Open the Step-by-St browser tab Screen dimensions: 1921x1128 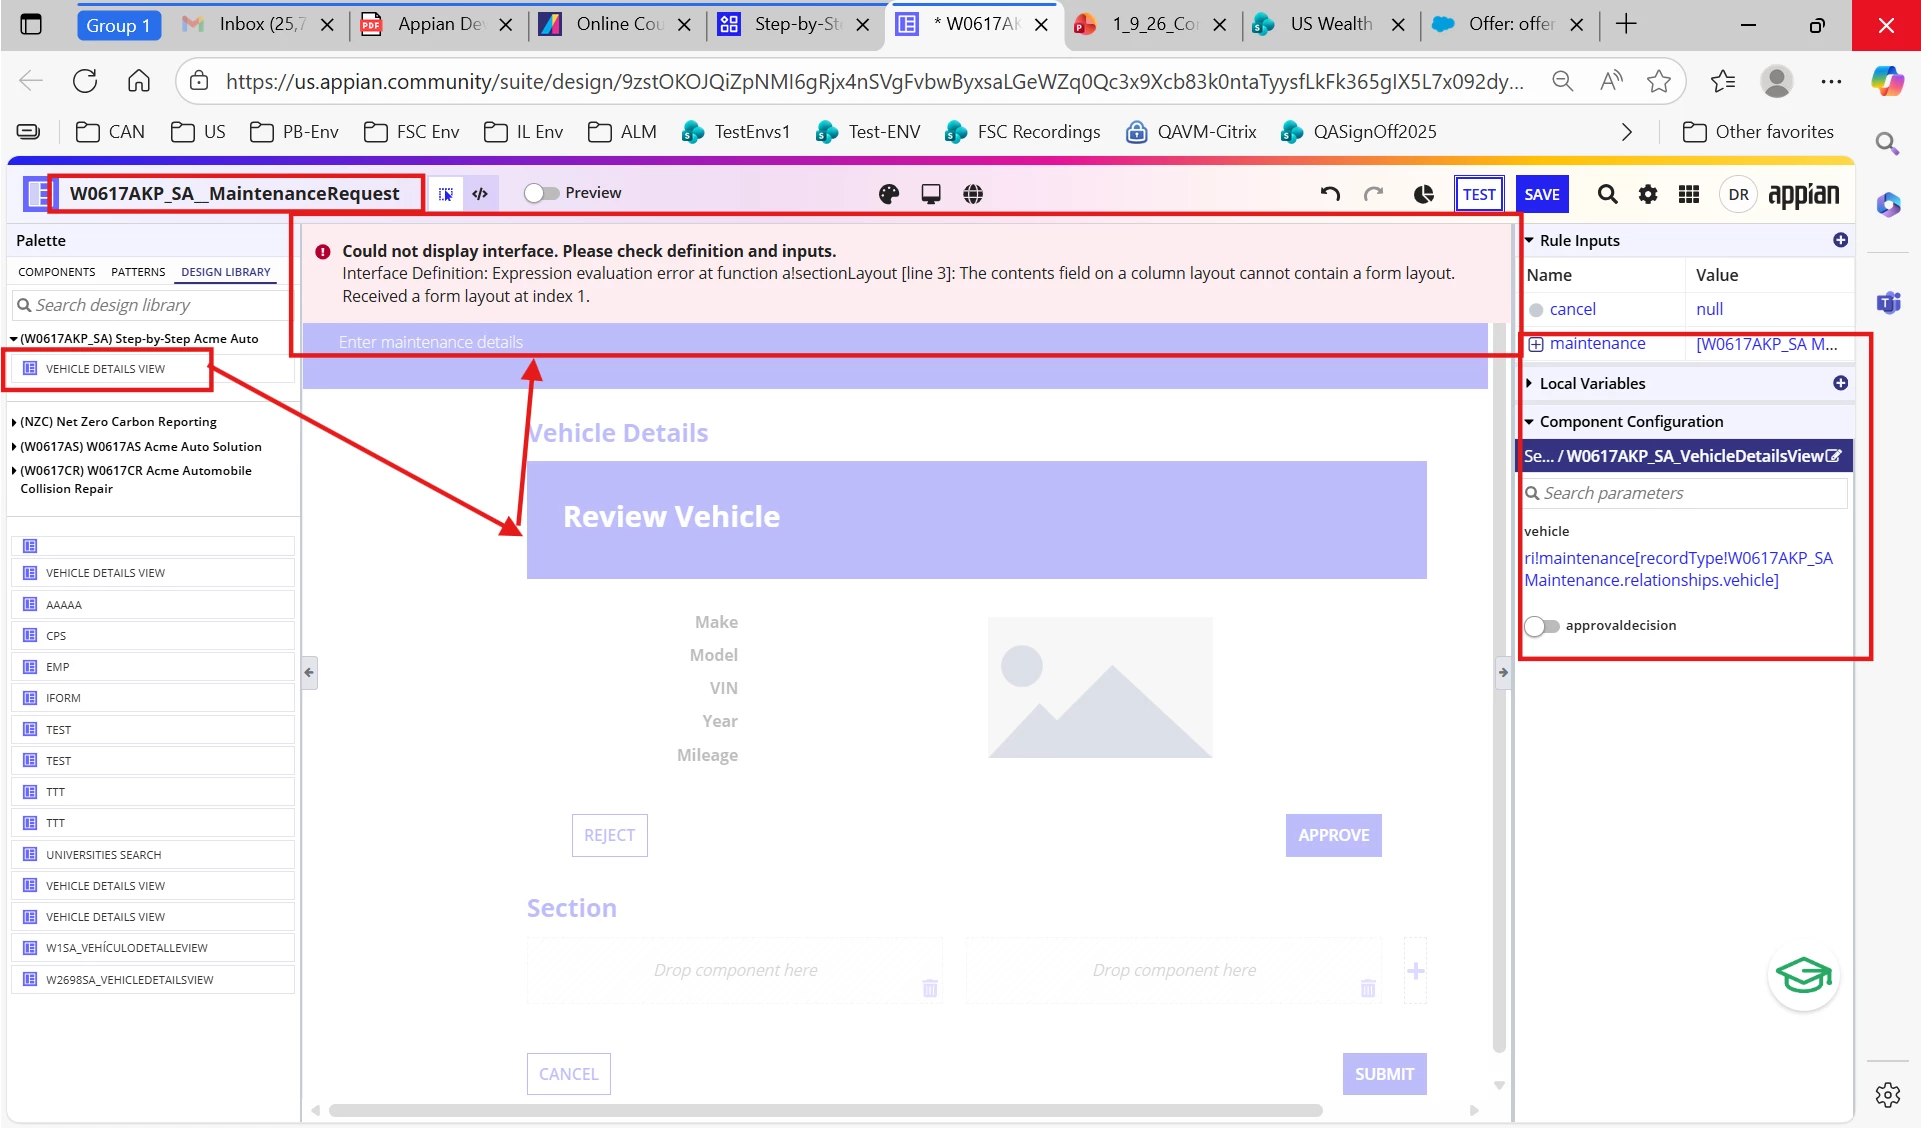[795, 24]
